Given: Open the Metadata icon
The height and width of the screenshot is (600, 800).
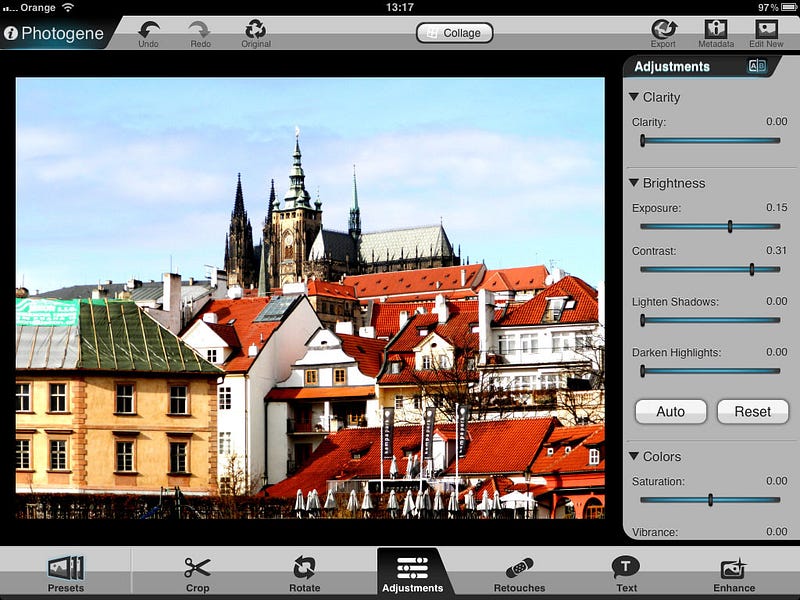Looking at the screenshot, I should point(716,29).
